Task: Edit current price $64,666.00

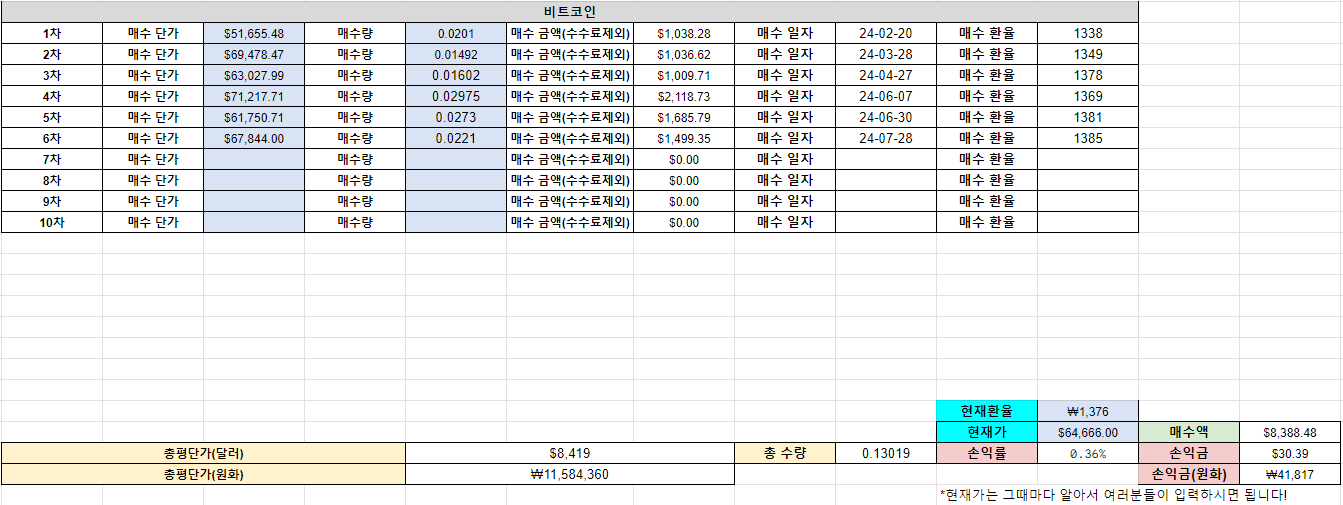Action: (1088, 432)
